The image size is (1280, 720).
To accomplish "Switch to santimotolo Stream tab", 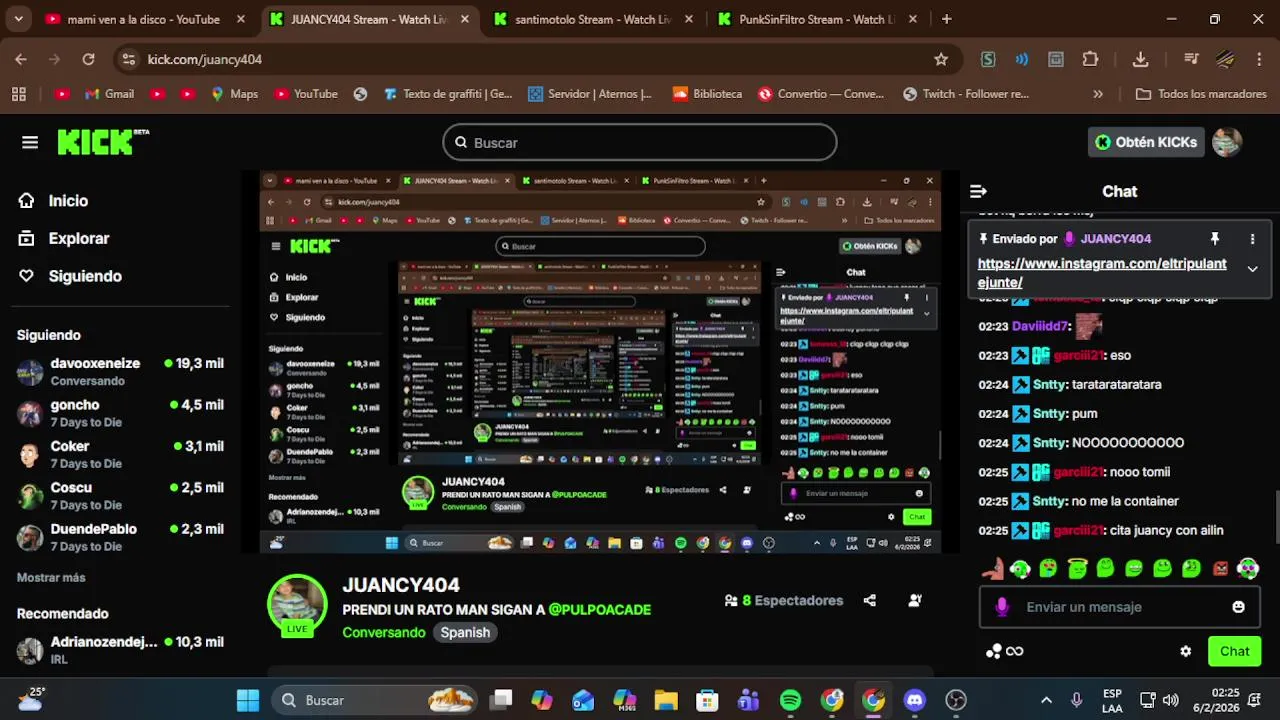I will pos(595,19).
